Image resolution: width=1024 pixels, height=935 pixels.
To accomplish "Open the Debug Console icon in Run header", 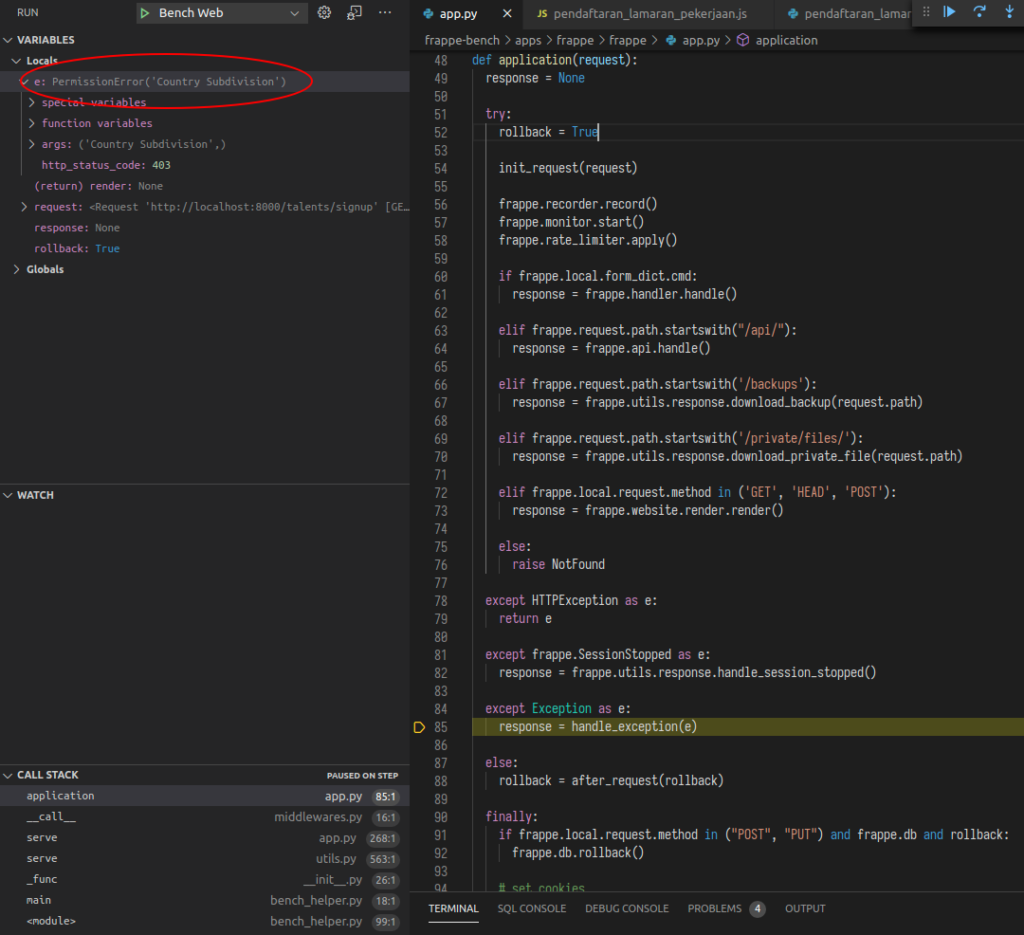I will click(355, 13).
